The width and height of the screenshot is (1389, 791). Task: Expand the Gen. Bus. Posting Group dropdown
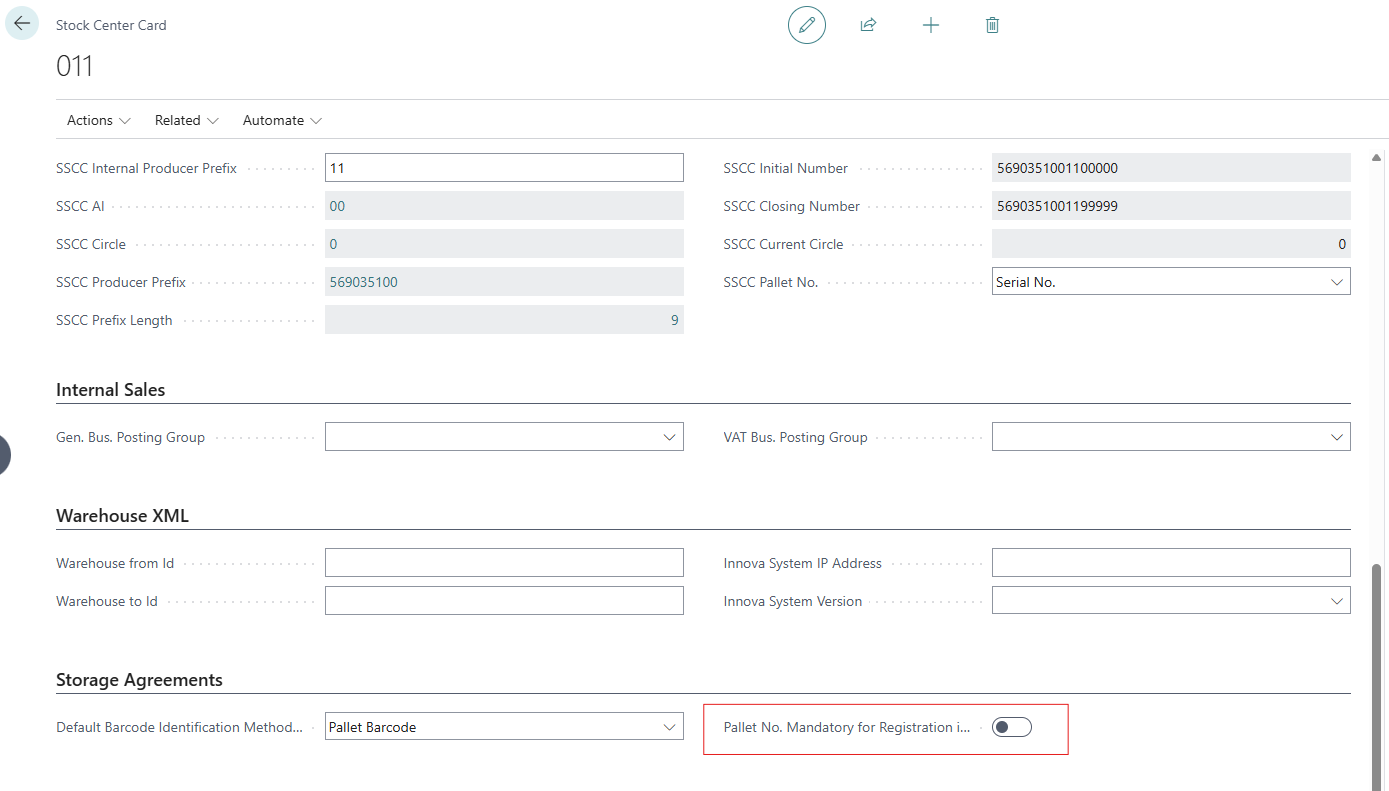click(x=504, y=437)
